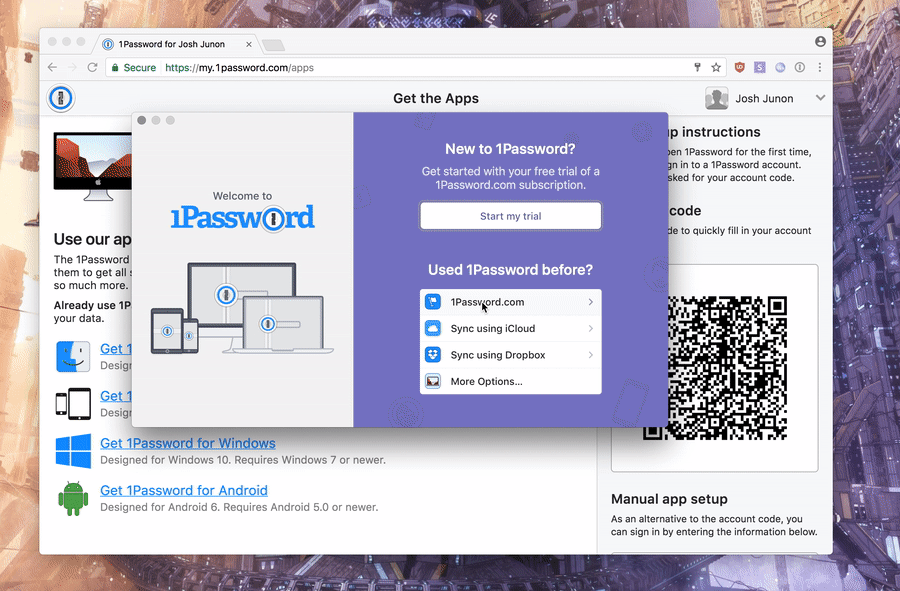Choose 1Password.com sign-in option
This screenshot has height=591, width=900.
[510, 302]
